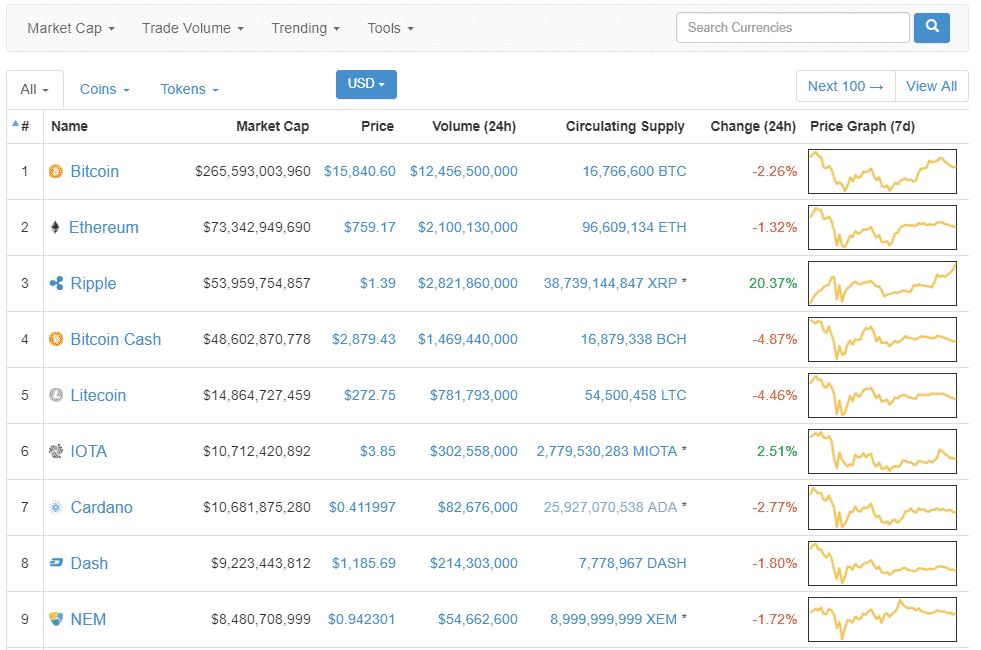Screen dimensions: 981x650
Task: Sort table by Name column header
Action: [x=69, y=126]
